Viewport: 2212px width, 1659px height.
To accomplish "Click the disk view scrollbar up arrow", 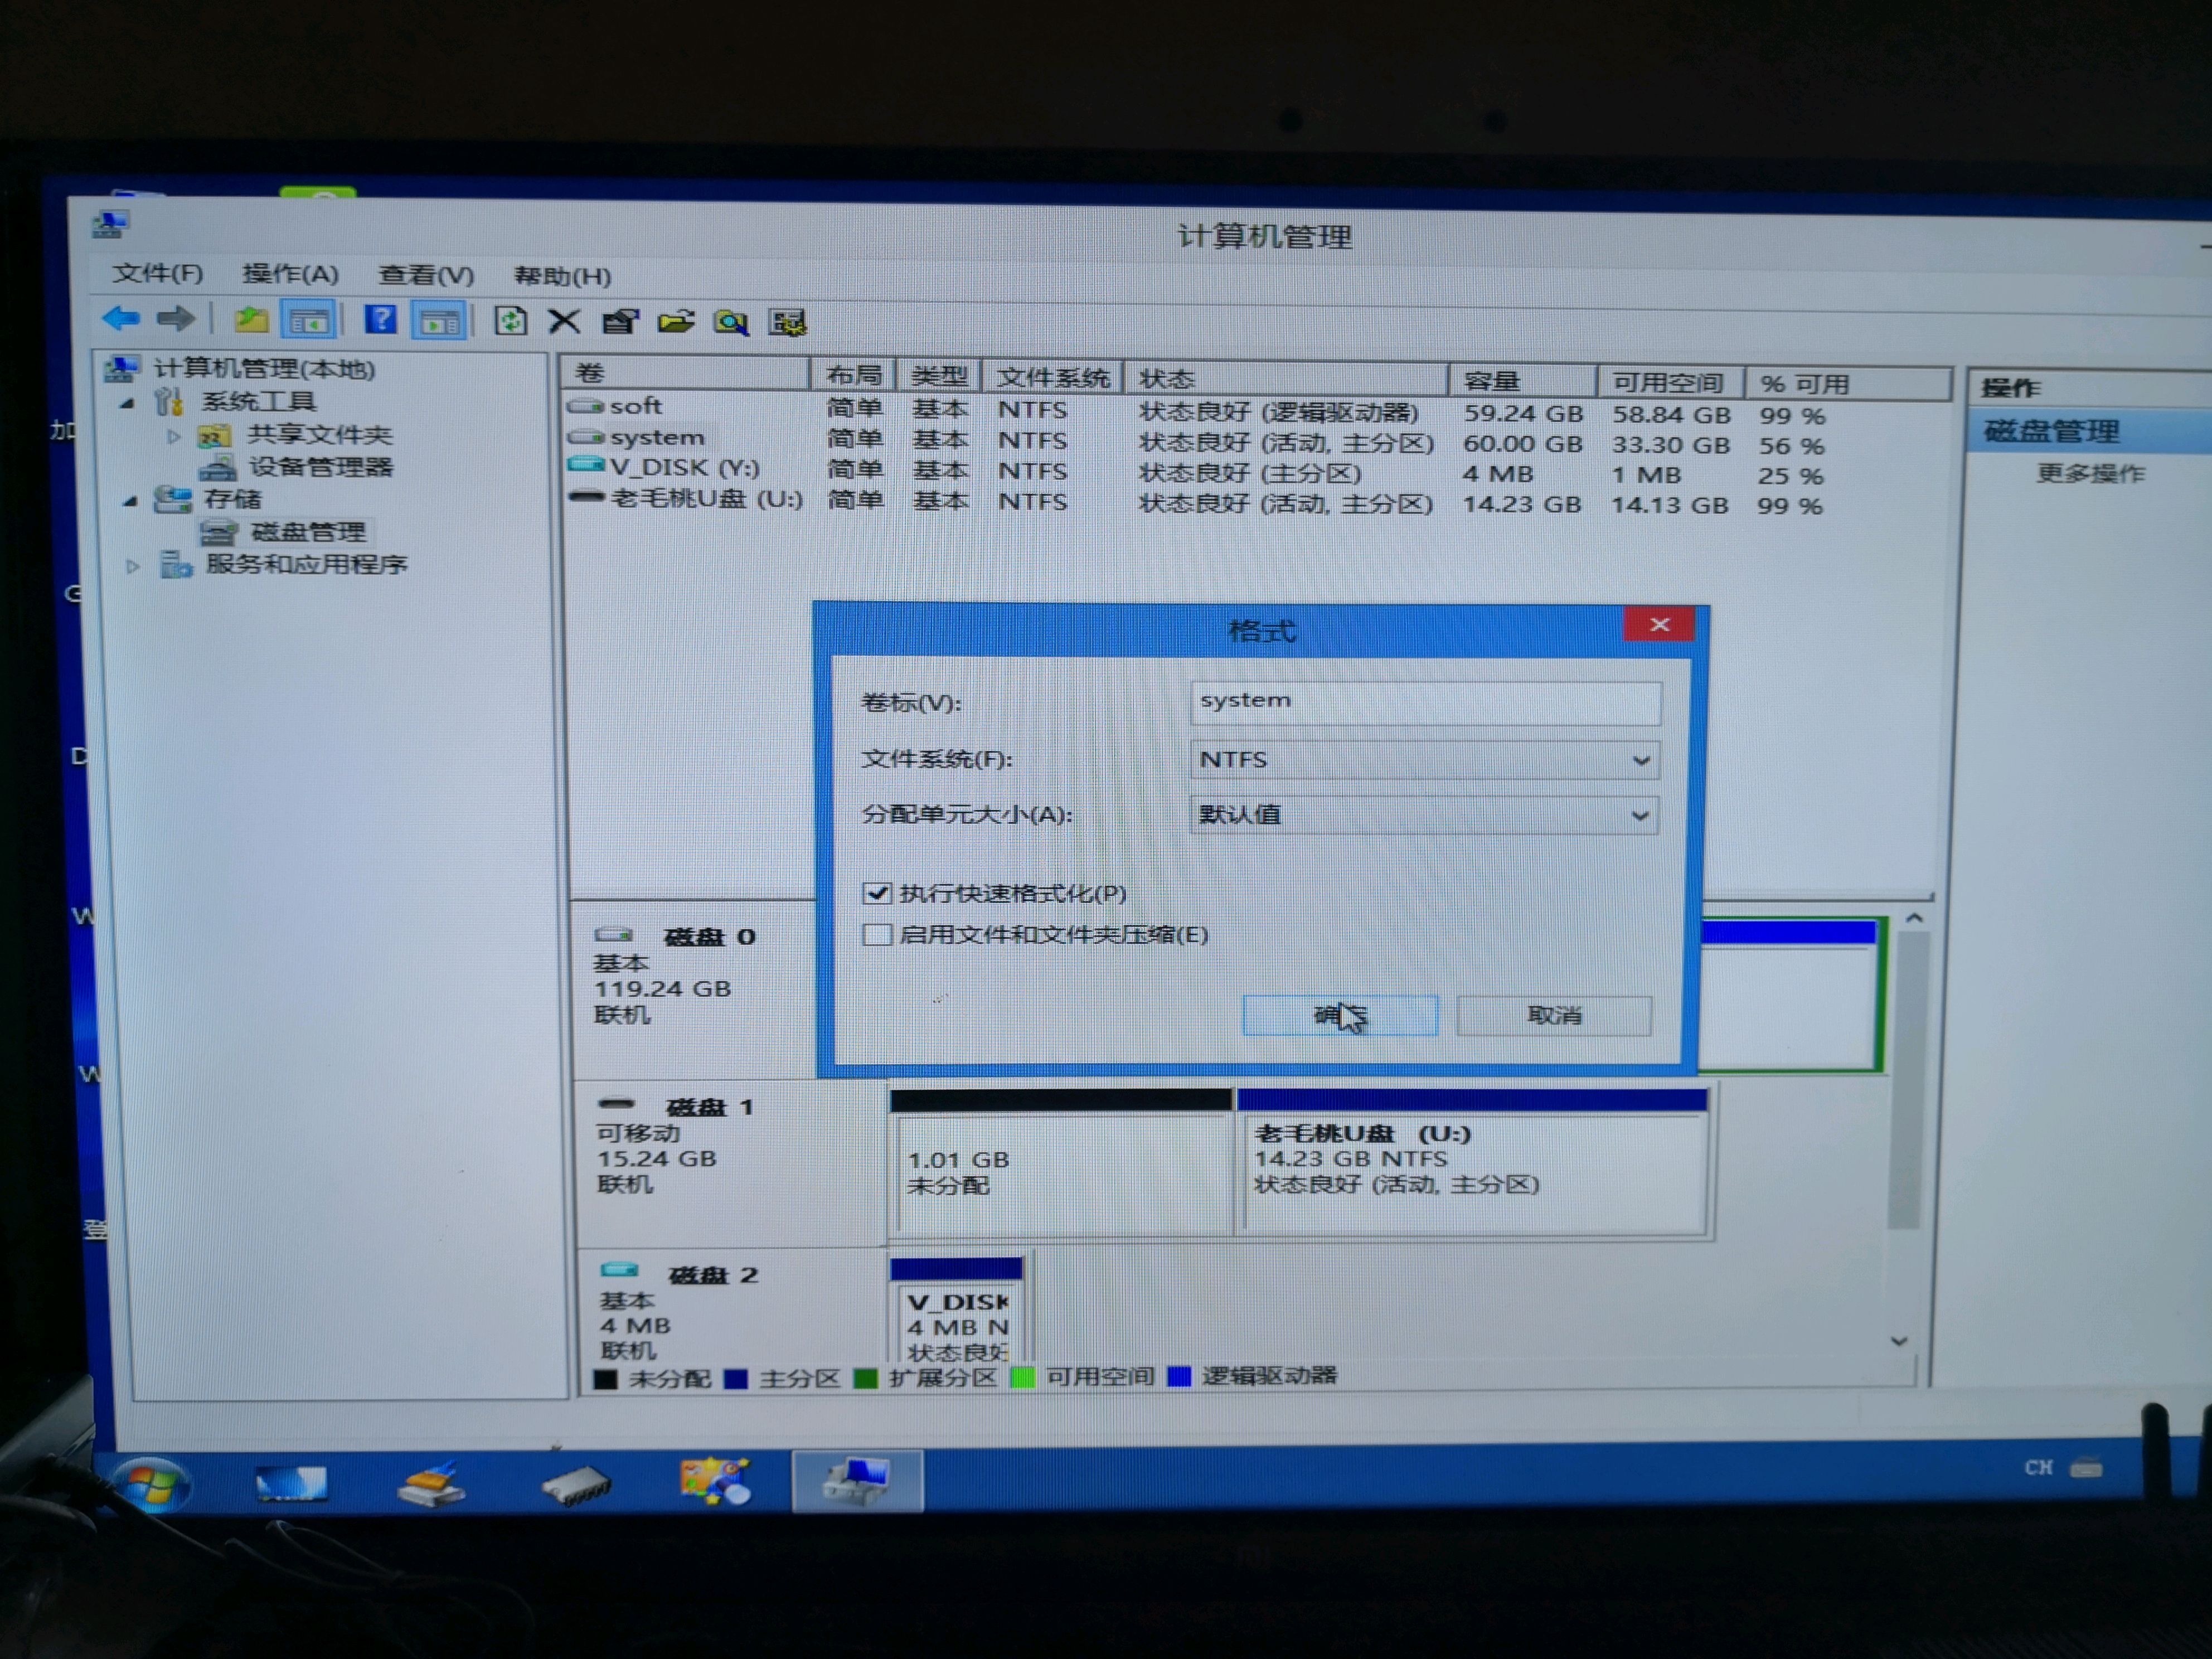I will (x=1914, y=918).
